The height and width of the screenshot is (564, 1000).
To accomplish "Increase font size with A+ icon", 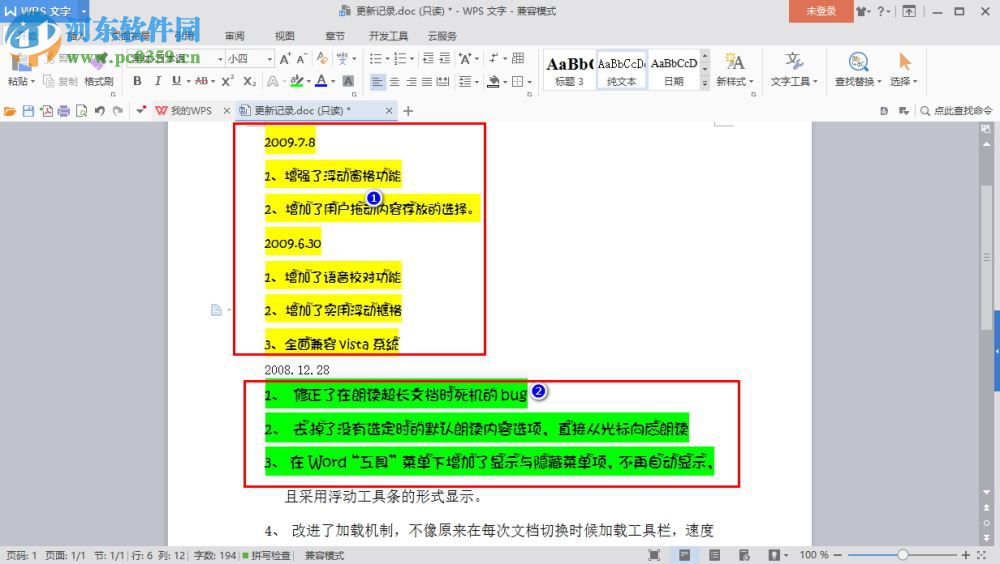I will coord(285,59).
